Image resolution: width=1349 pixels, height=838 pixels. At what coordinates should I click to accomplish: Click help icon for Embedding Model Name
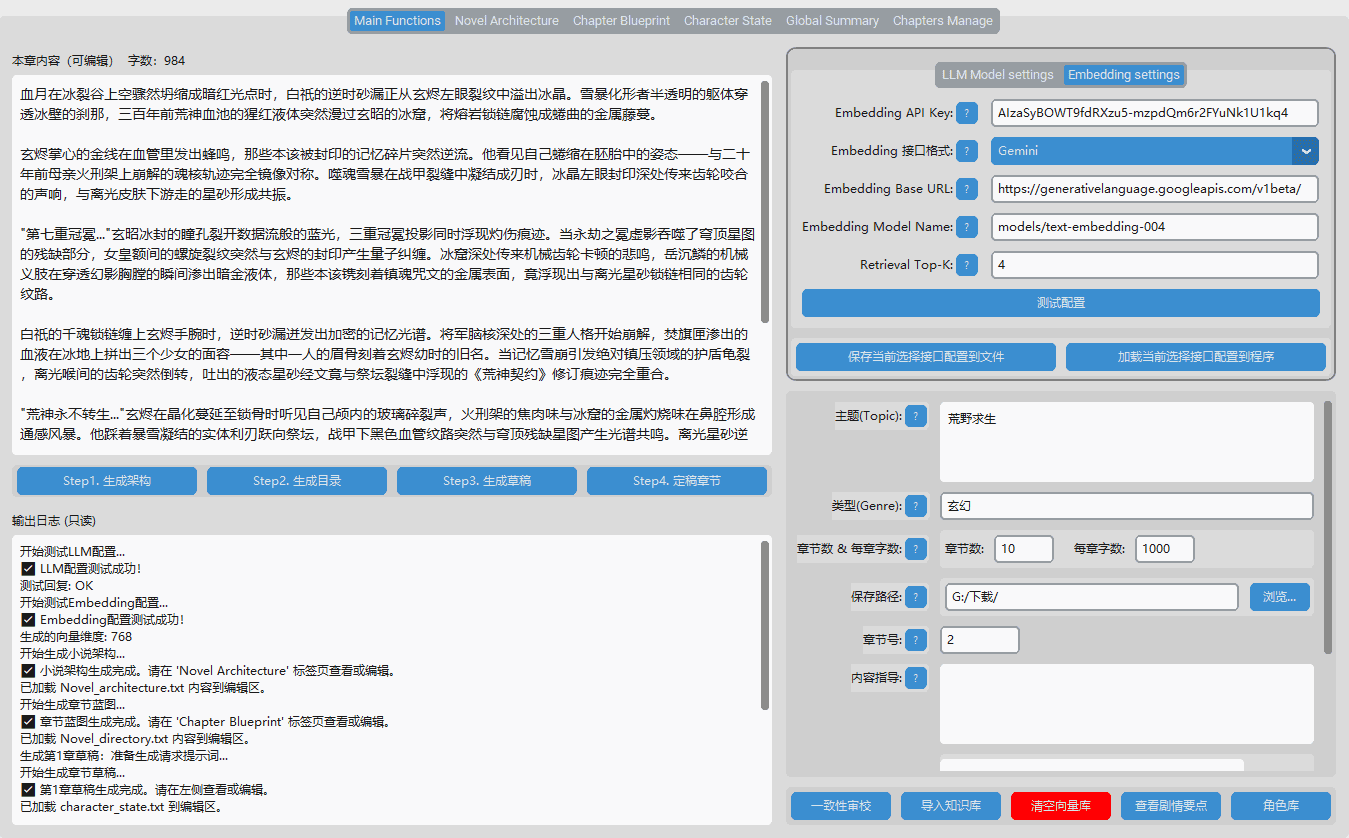point(967,227)
